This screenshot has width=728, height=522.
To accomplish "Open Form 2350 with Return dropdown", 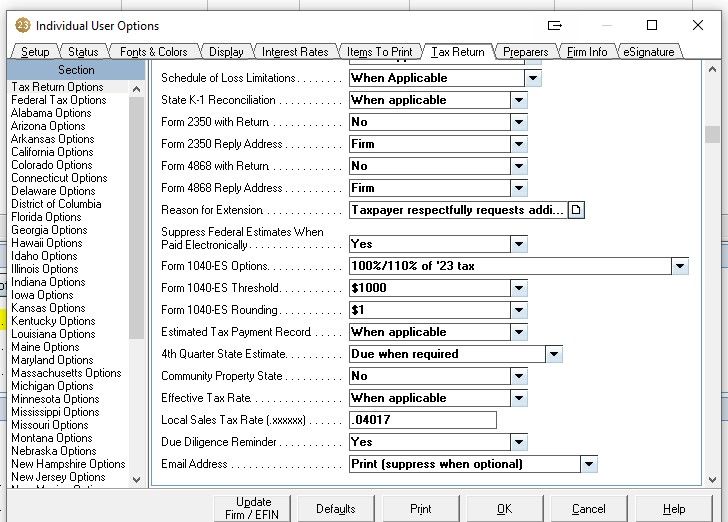I will click(x=519, y=122).
